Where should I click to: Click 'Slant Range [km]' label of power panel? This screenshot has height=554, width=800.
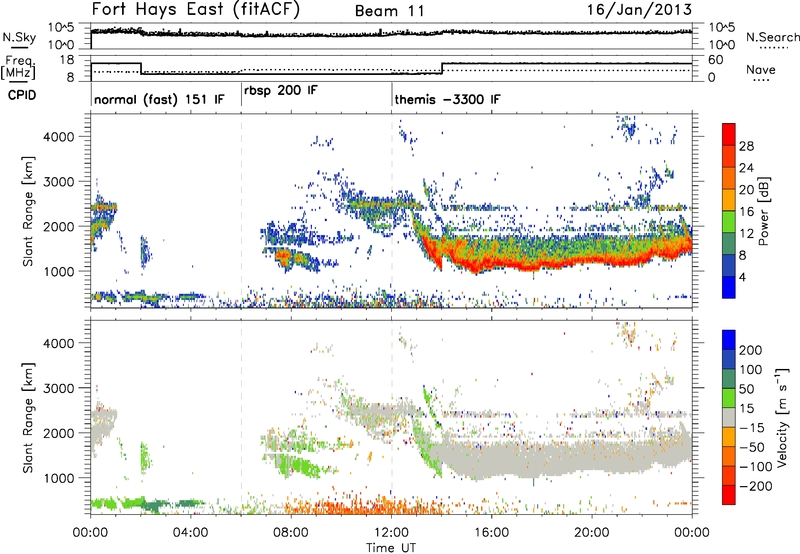click(28, 211)
